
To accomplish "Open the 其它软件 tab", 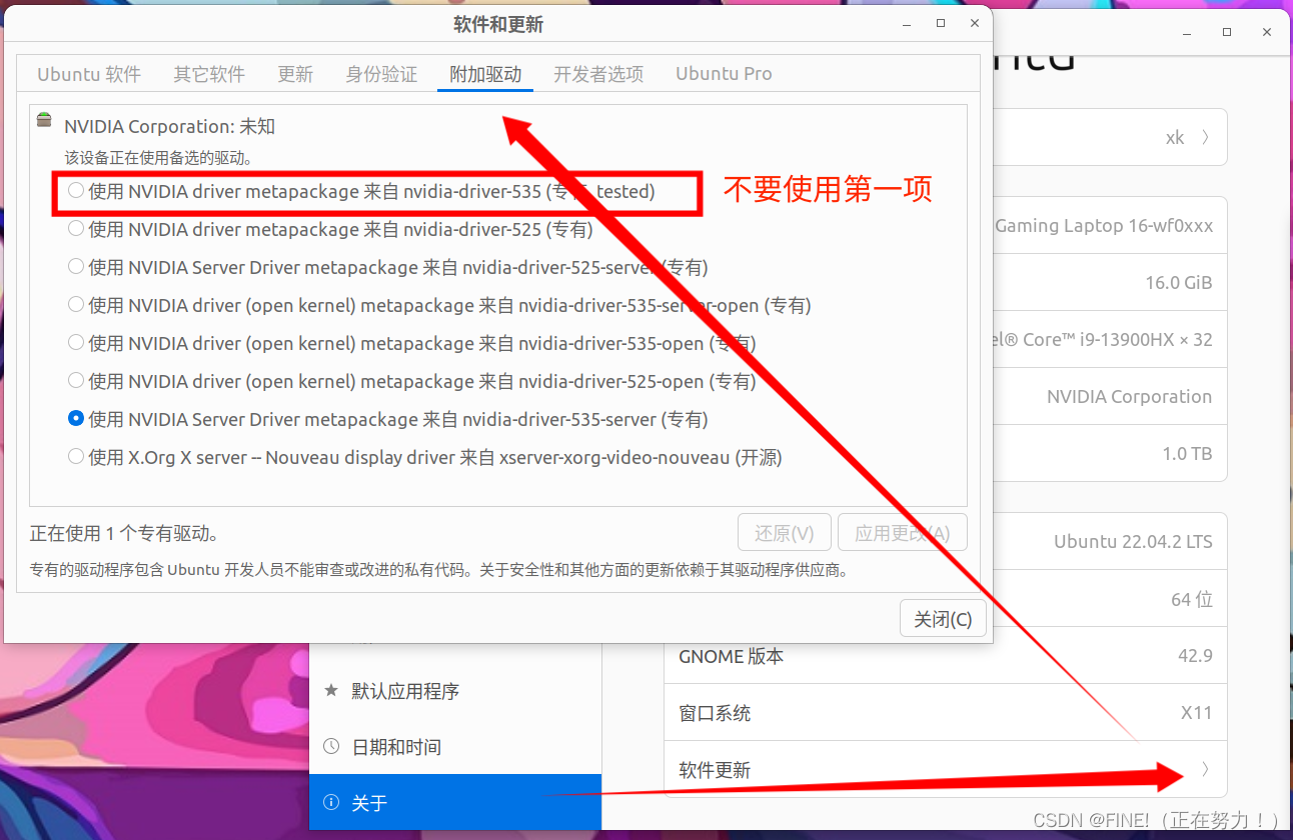I will (x=209, y=74).
